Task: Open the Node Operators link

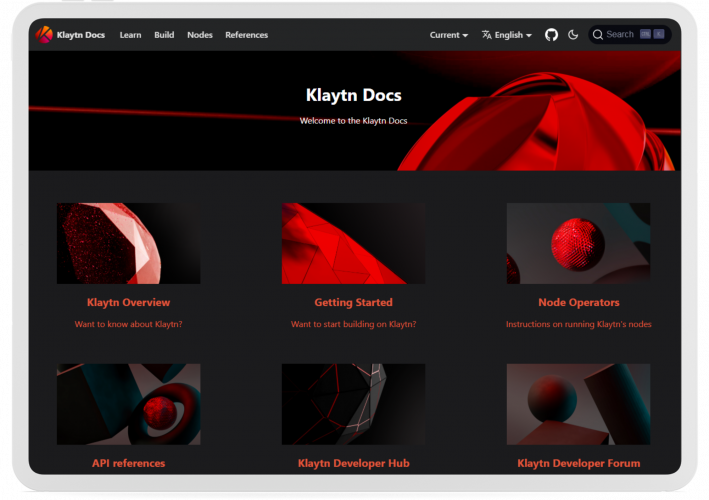Action: coord(579,302)
